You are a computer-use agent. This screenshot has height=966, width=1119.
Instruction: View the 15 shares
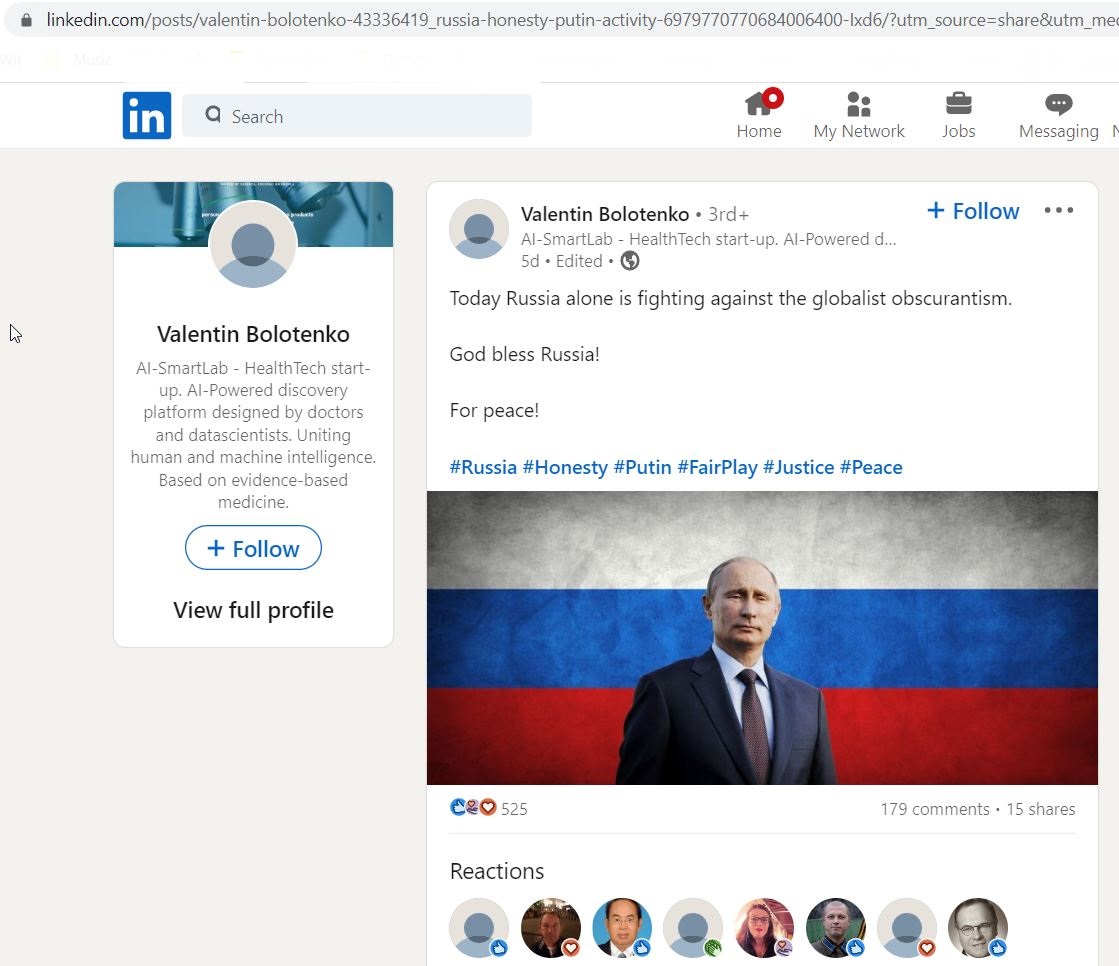coord(1040,809)
